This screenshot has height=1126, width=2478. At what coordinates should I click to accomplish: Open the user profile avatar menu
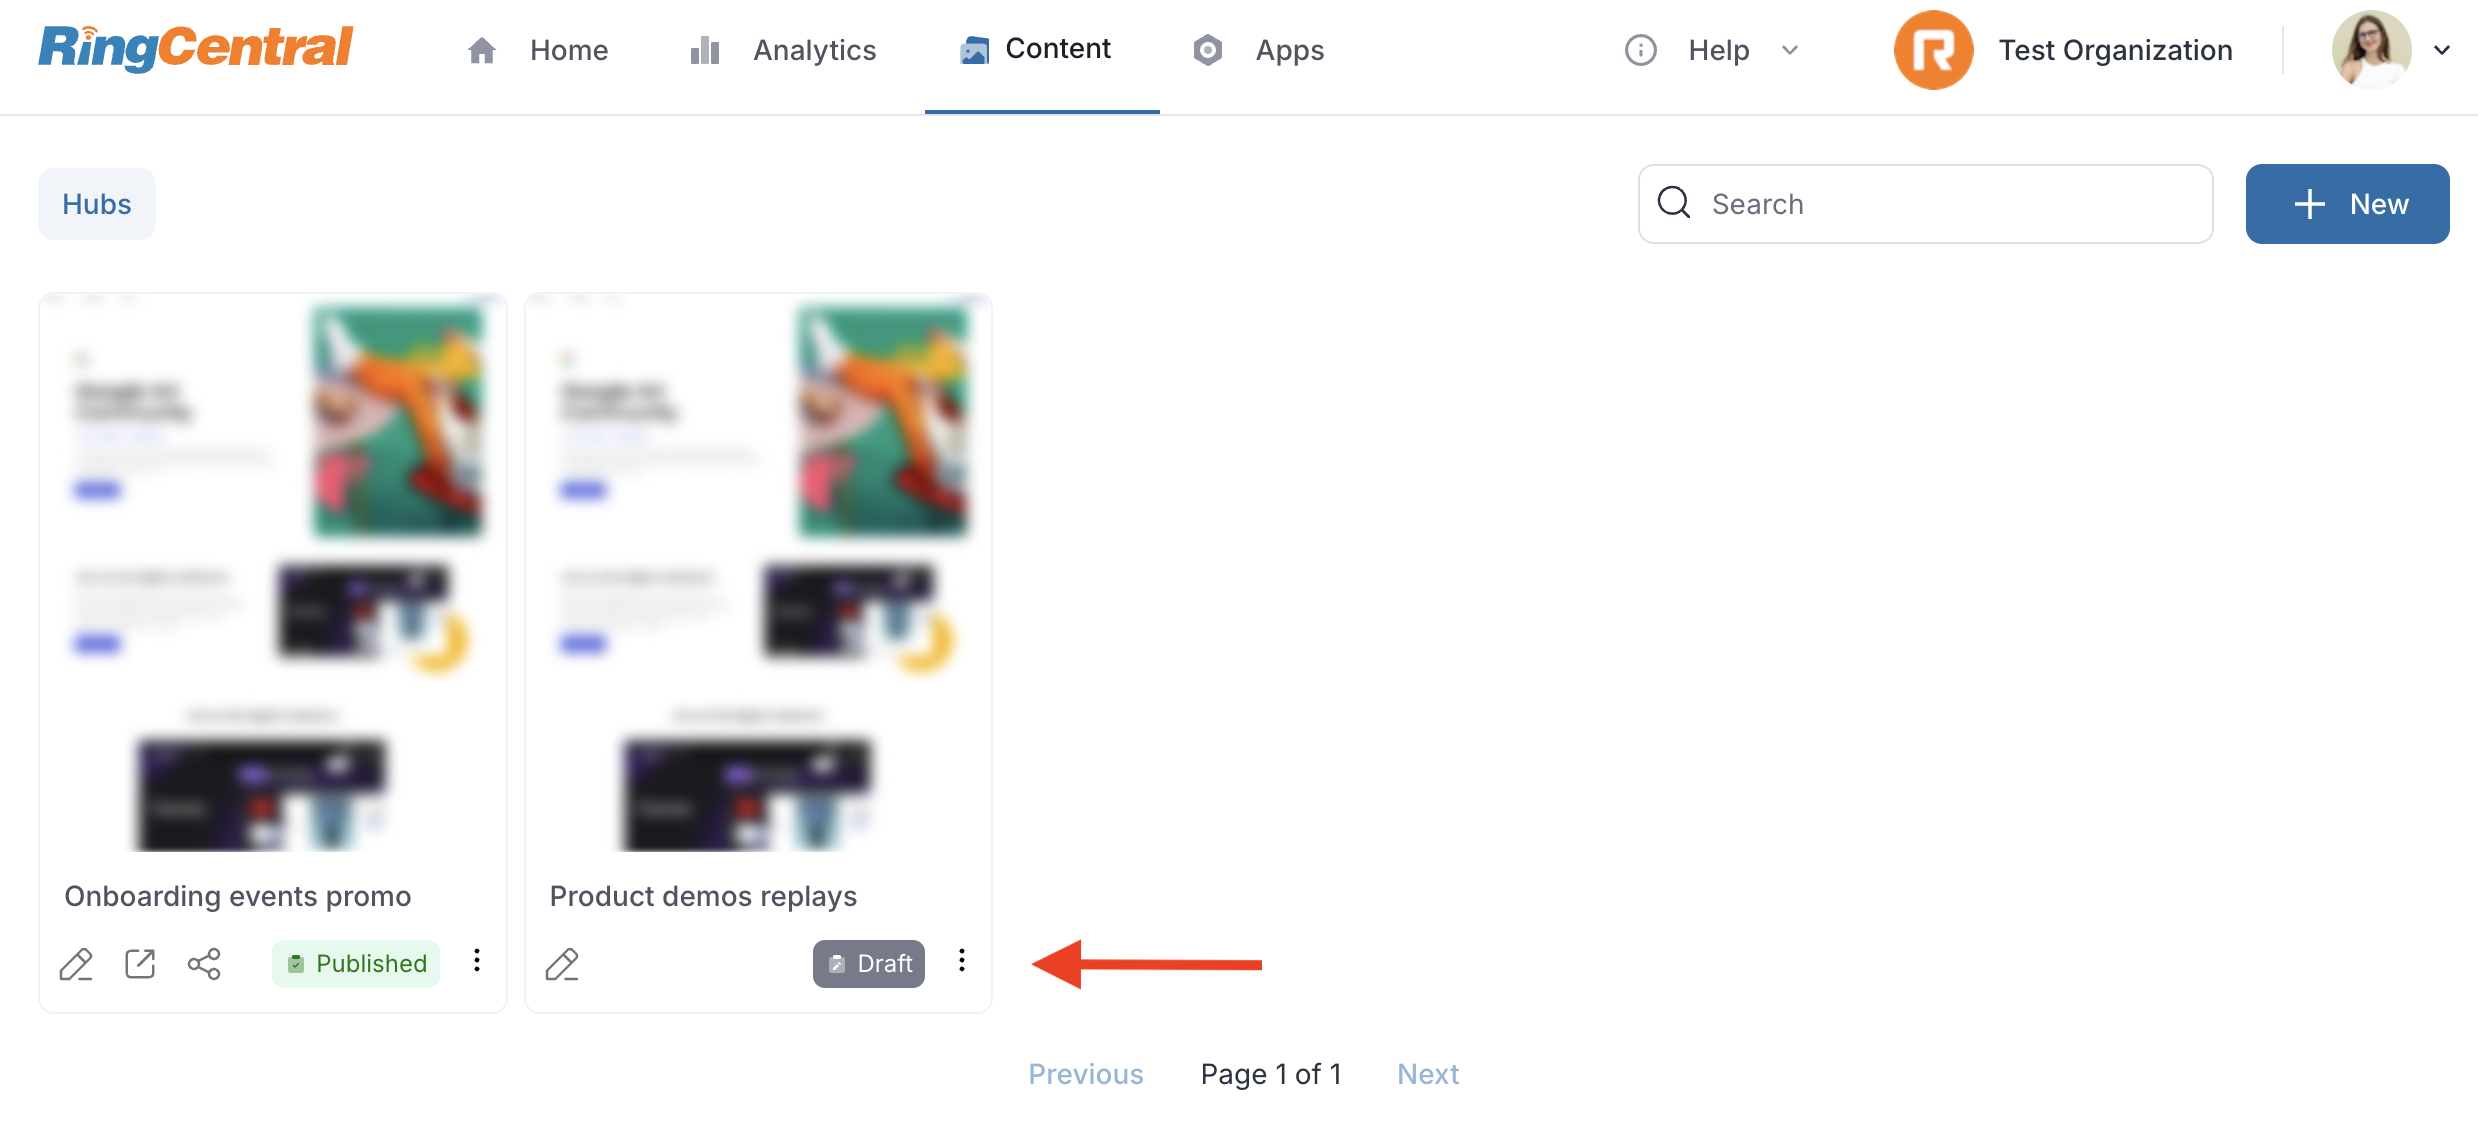[x=2371, y=50]
